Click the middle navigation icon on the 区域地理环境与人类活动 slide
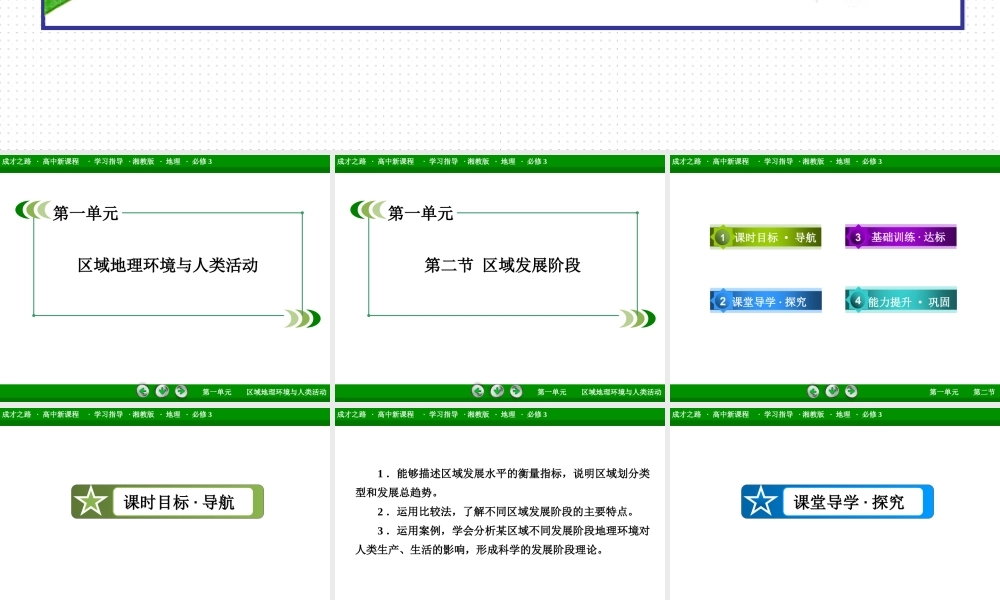 (162, 391)
